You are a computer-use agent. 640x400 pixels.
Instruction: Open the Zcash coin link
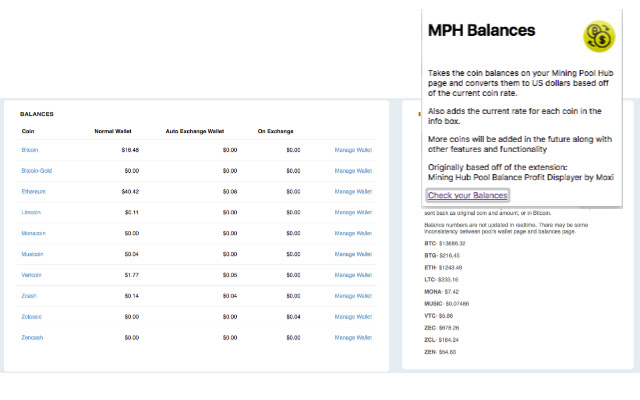pos(29,296)
